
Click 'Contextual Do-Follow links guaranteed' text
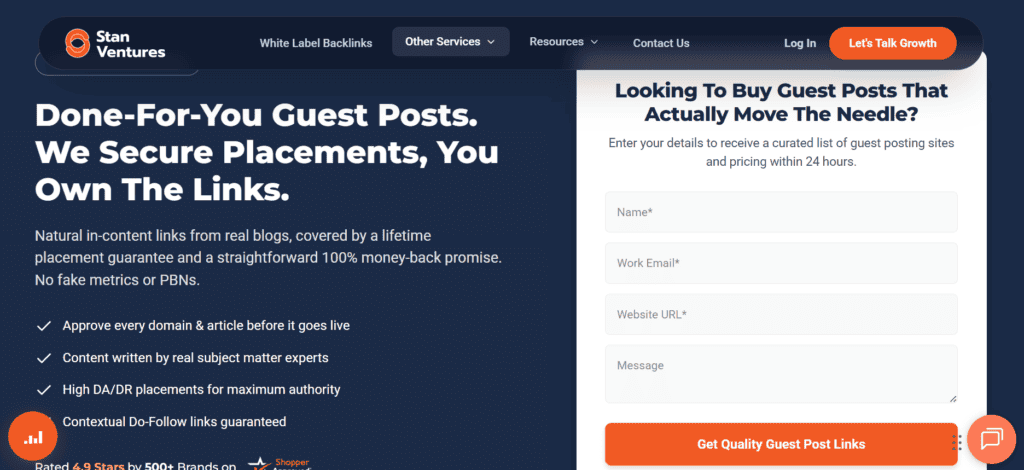coord(174,422)
